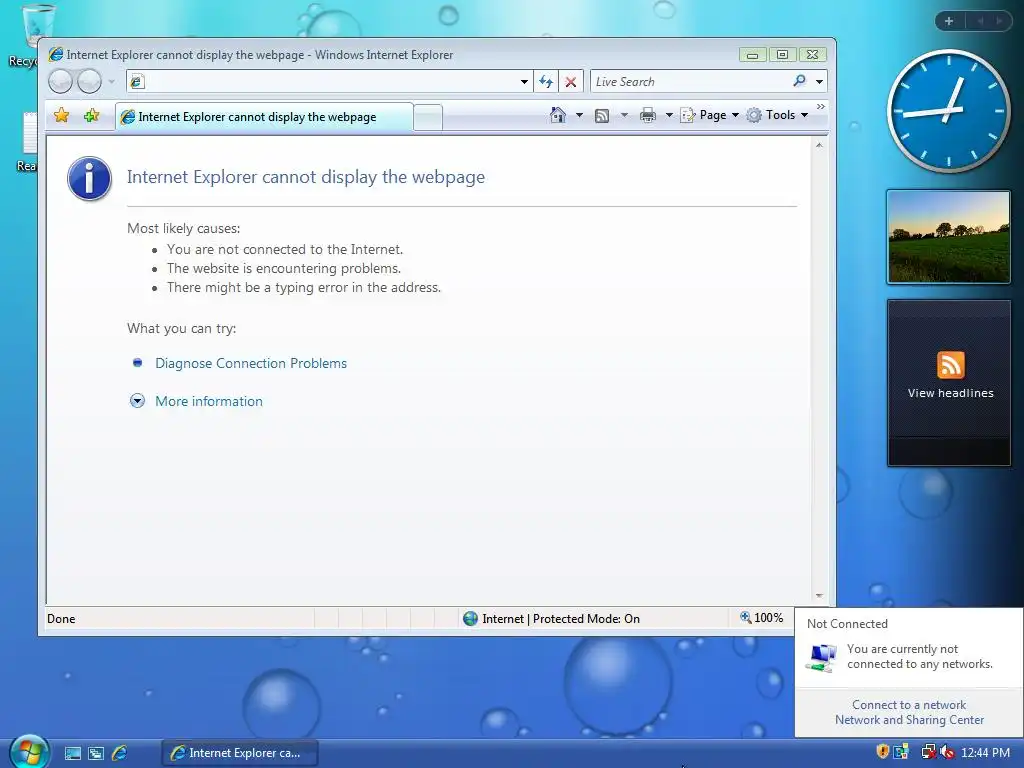Click the View headlines feed gadget

click(950, 382)
